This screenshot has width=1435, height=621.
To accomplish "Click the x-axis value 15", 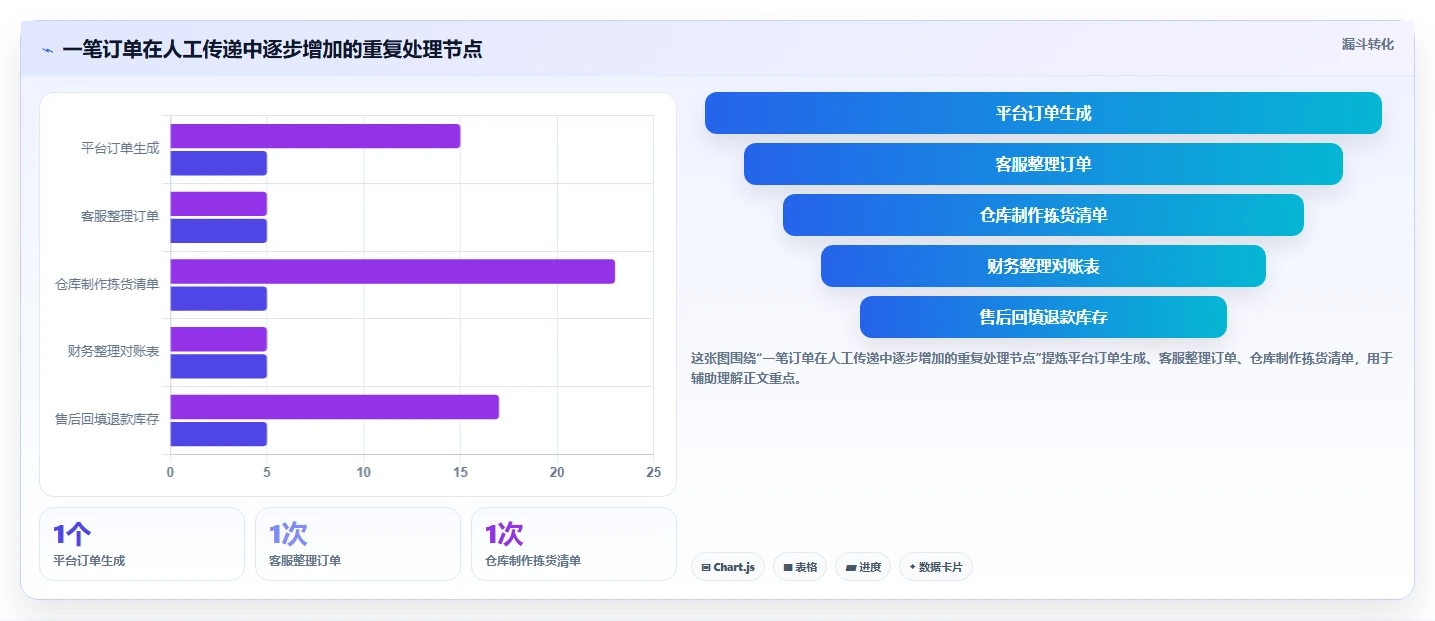I will [460, 472].
